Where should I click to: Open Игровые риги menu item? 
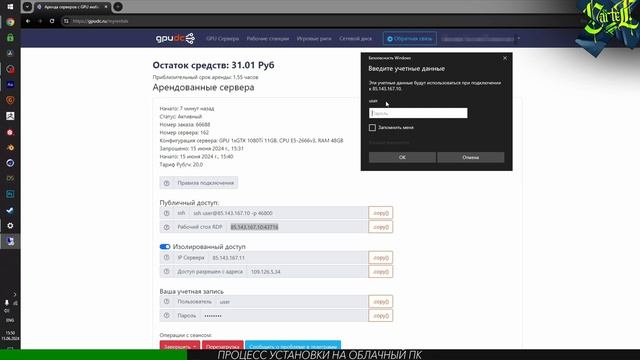314,38
